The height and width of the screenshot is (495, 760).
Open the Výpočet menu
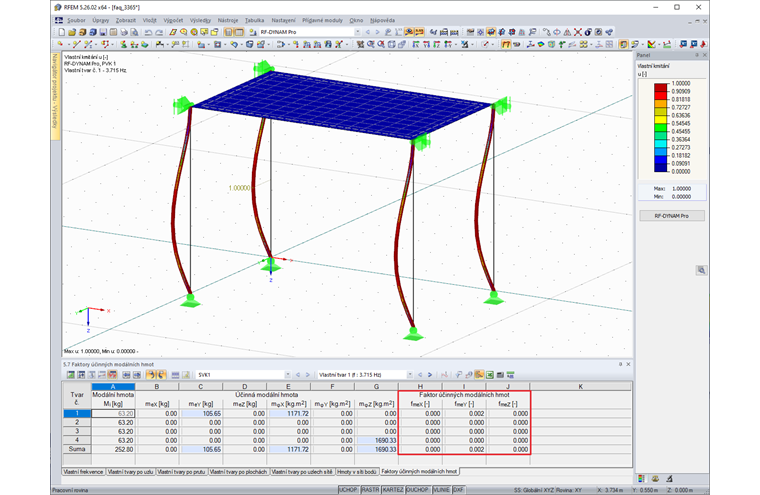[x=173, y=20]
